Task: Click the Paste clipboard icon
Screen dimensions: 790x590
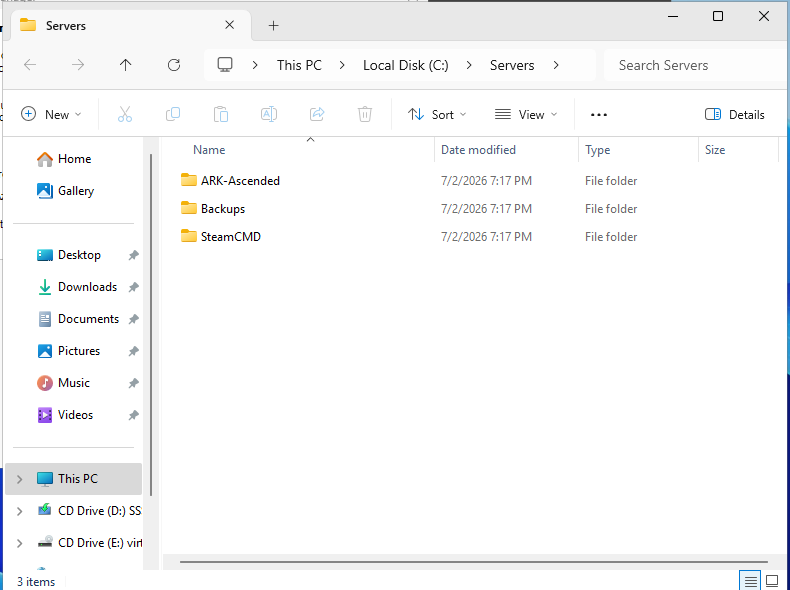Action: pos(221,114)
